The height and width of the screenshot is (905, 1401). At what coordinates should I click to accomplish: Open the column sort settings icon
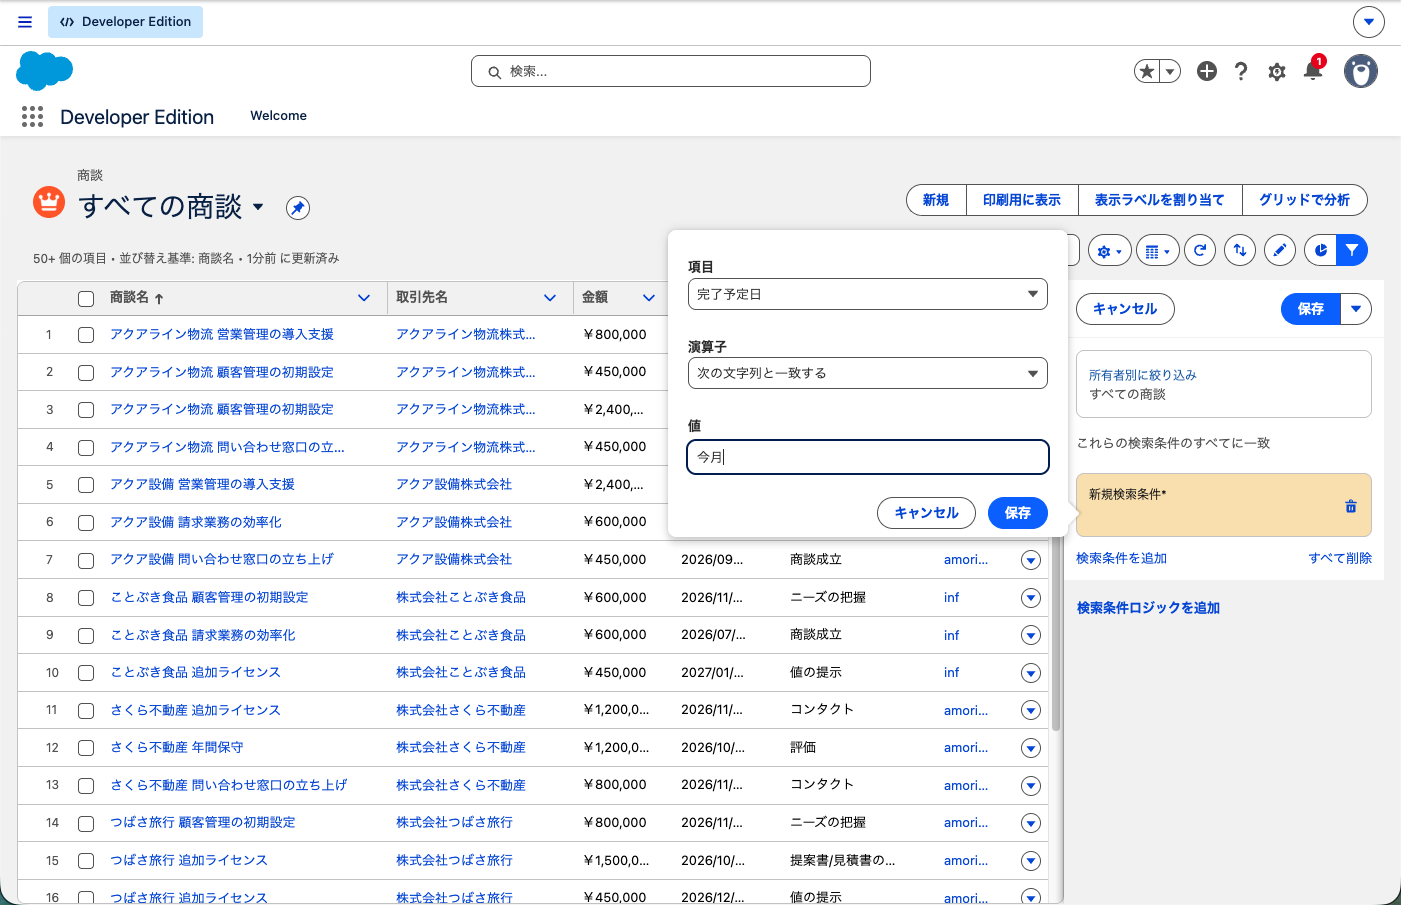1240,250
